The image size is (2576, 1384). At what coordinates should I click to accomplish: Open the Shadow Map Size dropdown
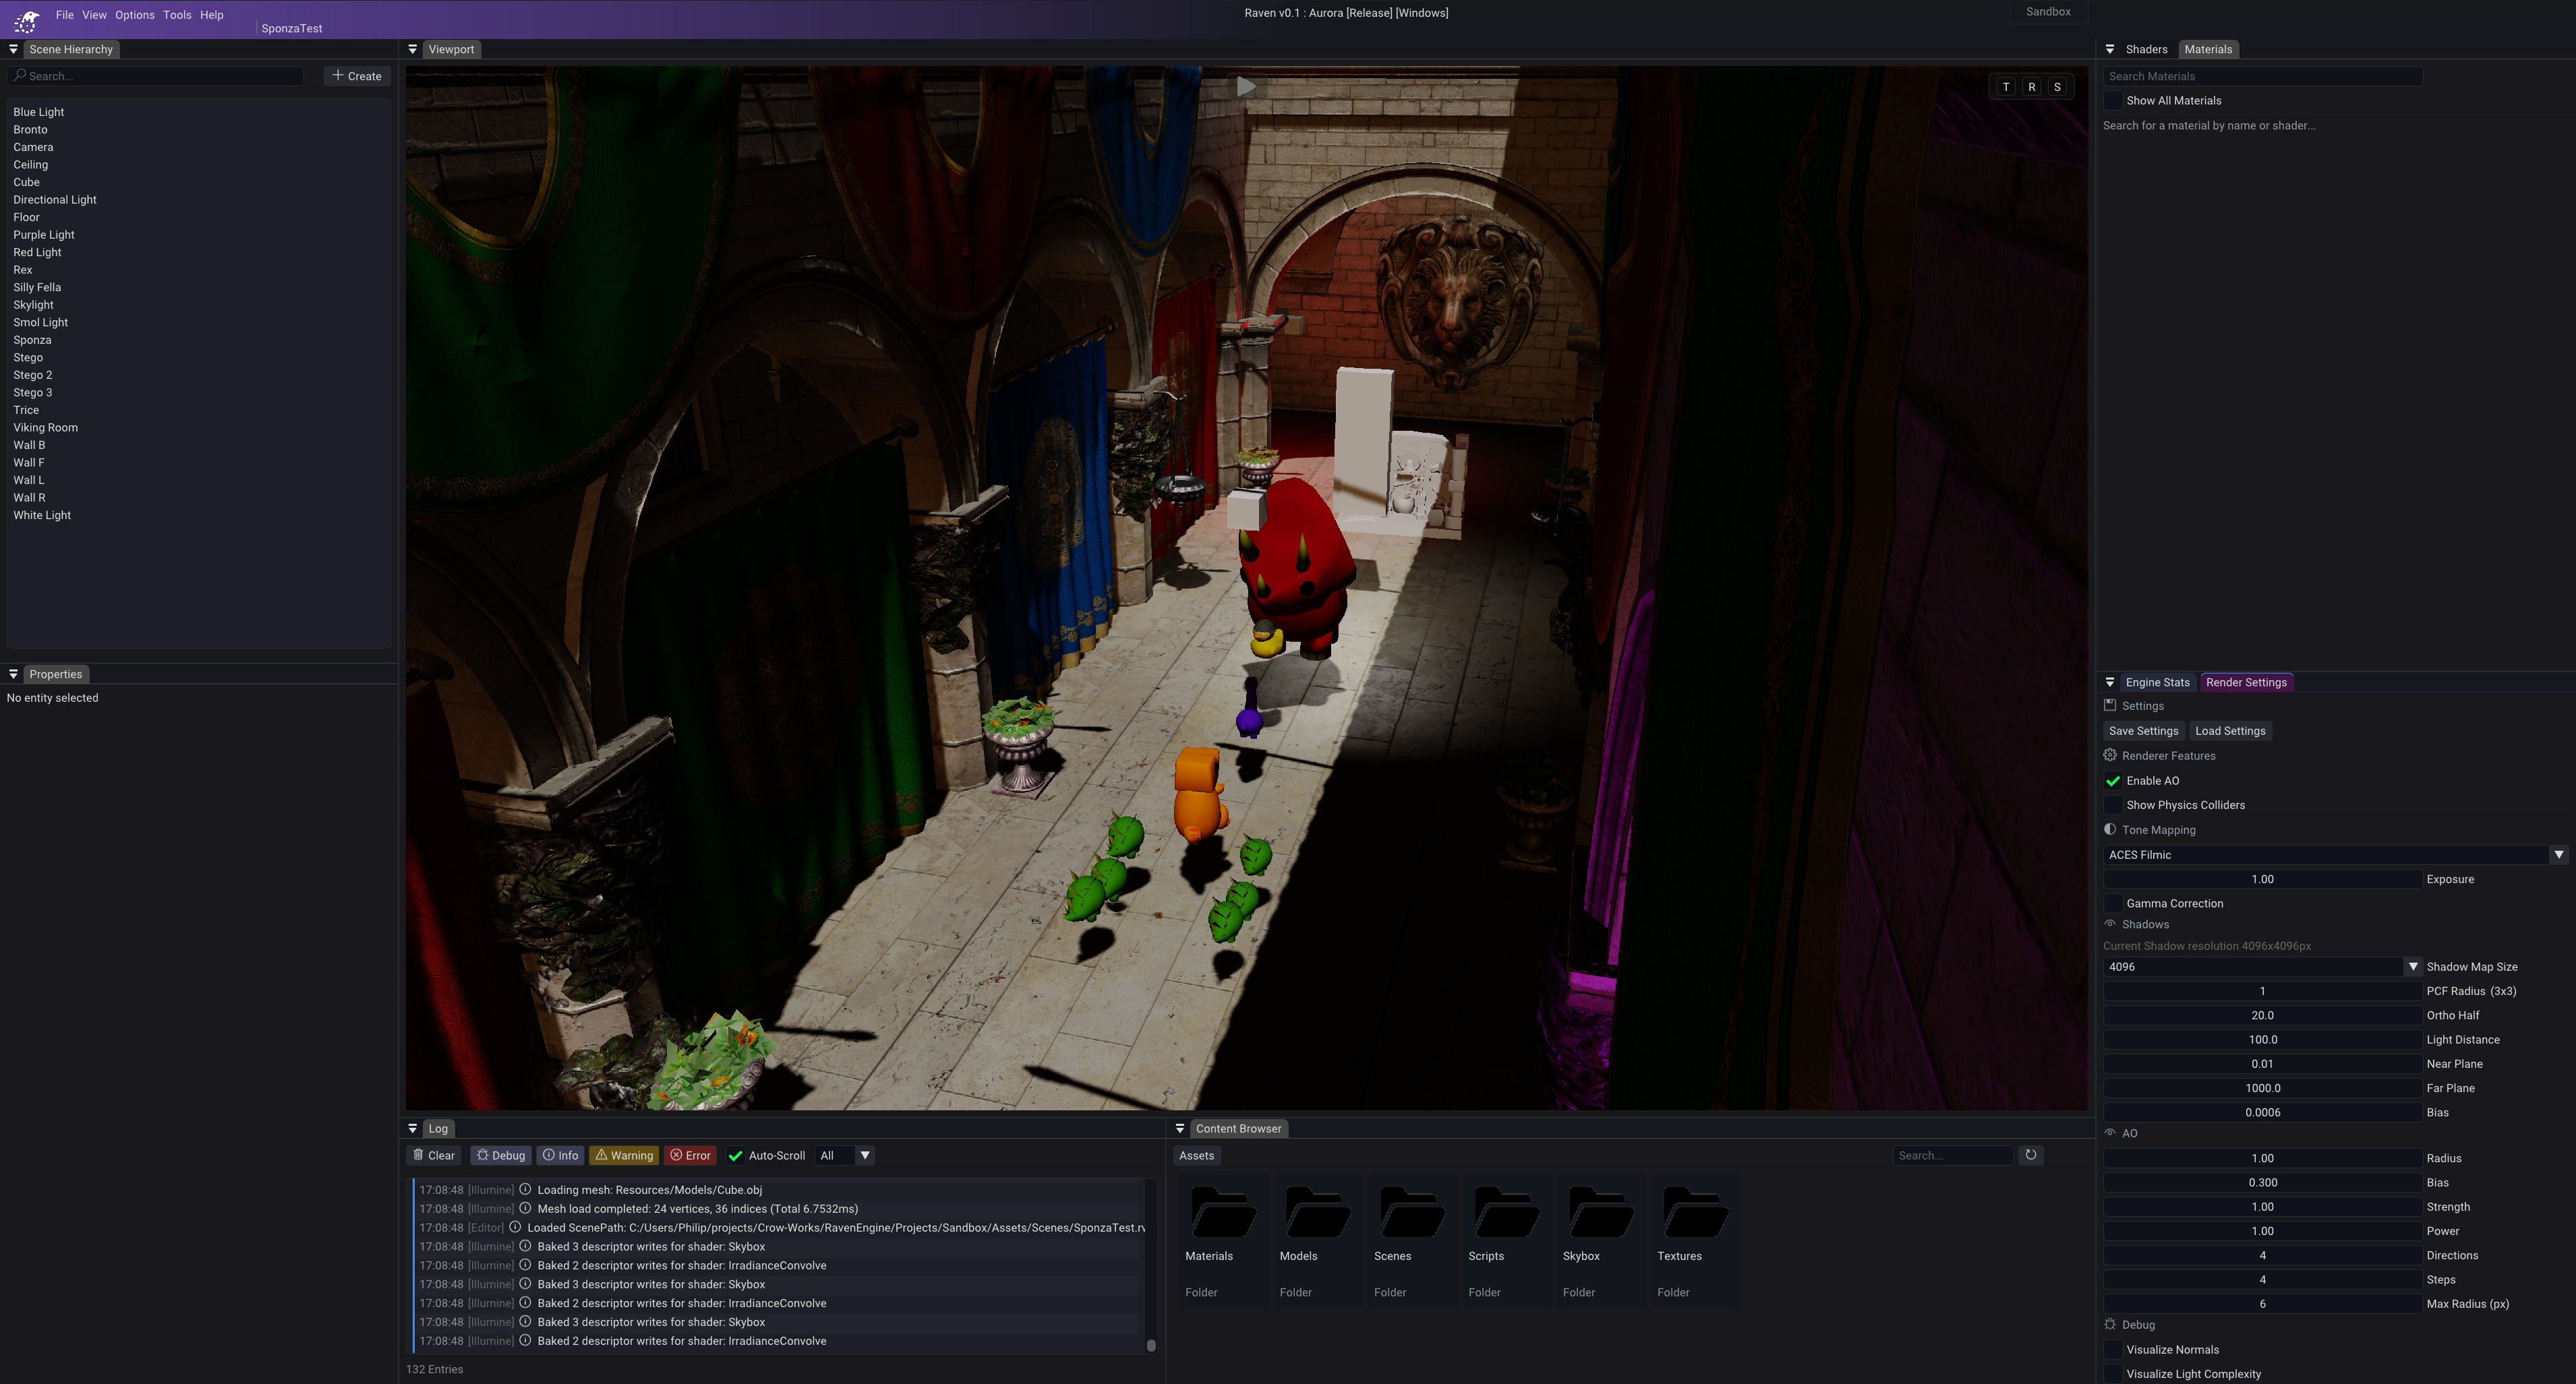2262,967
